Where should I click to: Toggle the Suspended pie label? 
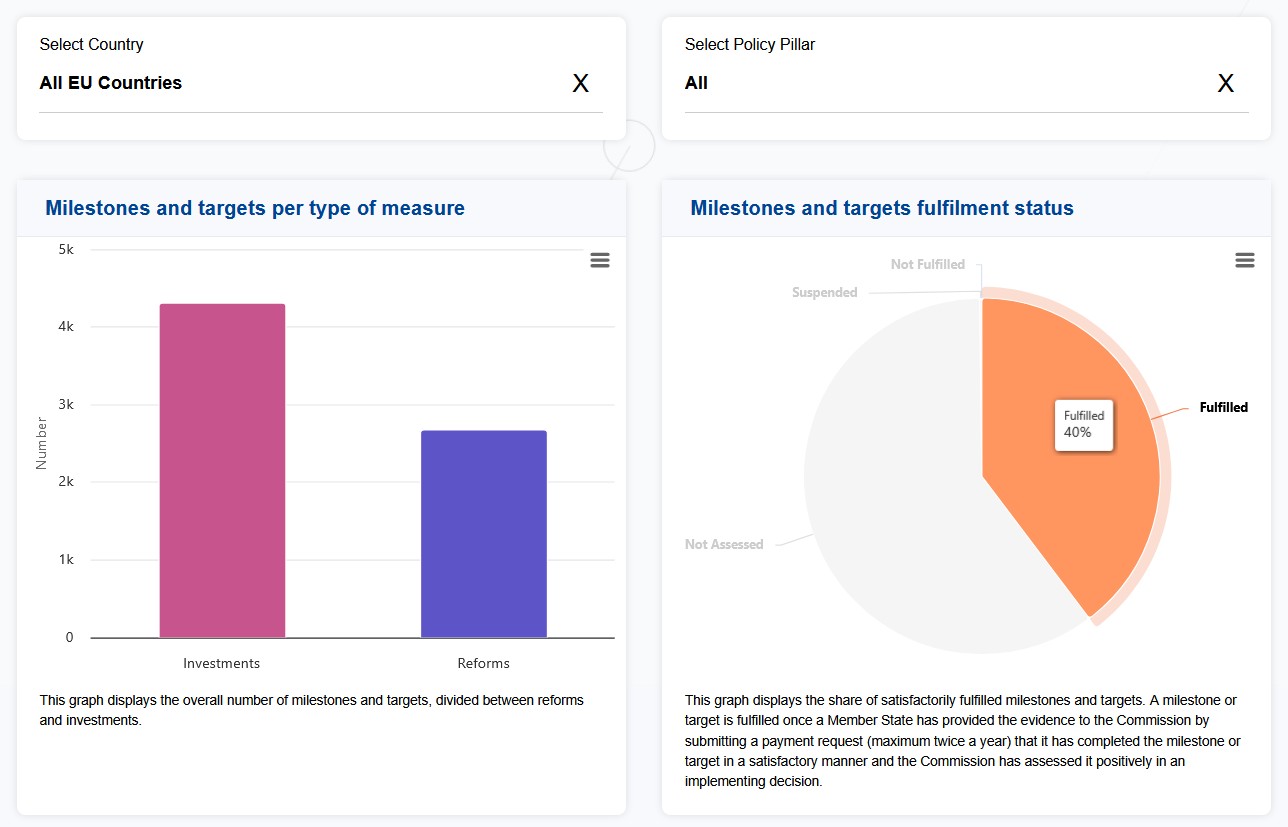pyautogui.click(x=824, y=293)
